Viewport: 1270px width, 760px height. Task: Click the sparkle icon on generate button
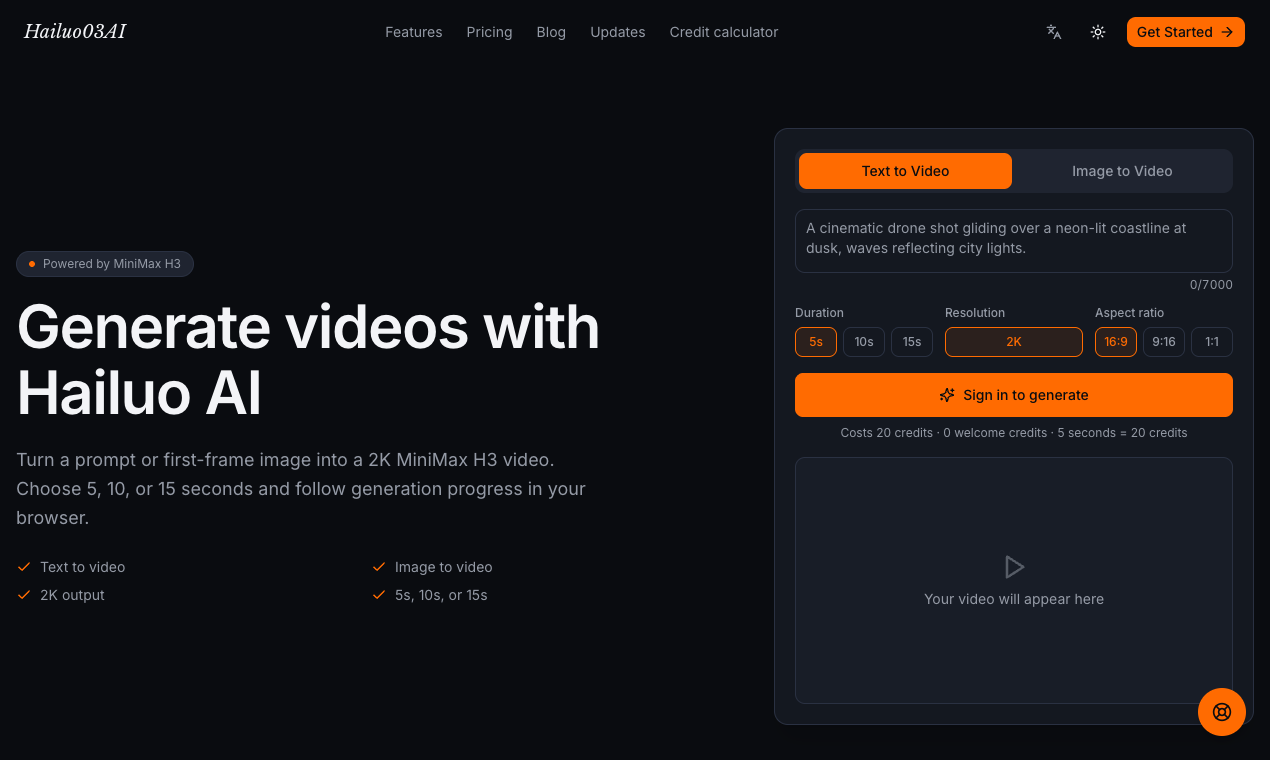tap(947, 395)
